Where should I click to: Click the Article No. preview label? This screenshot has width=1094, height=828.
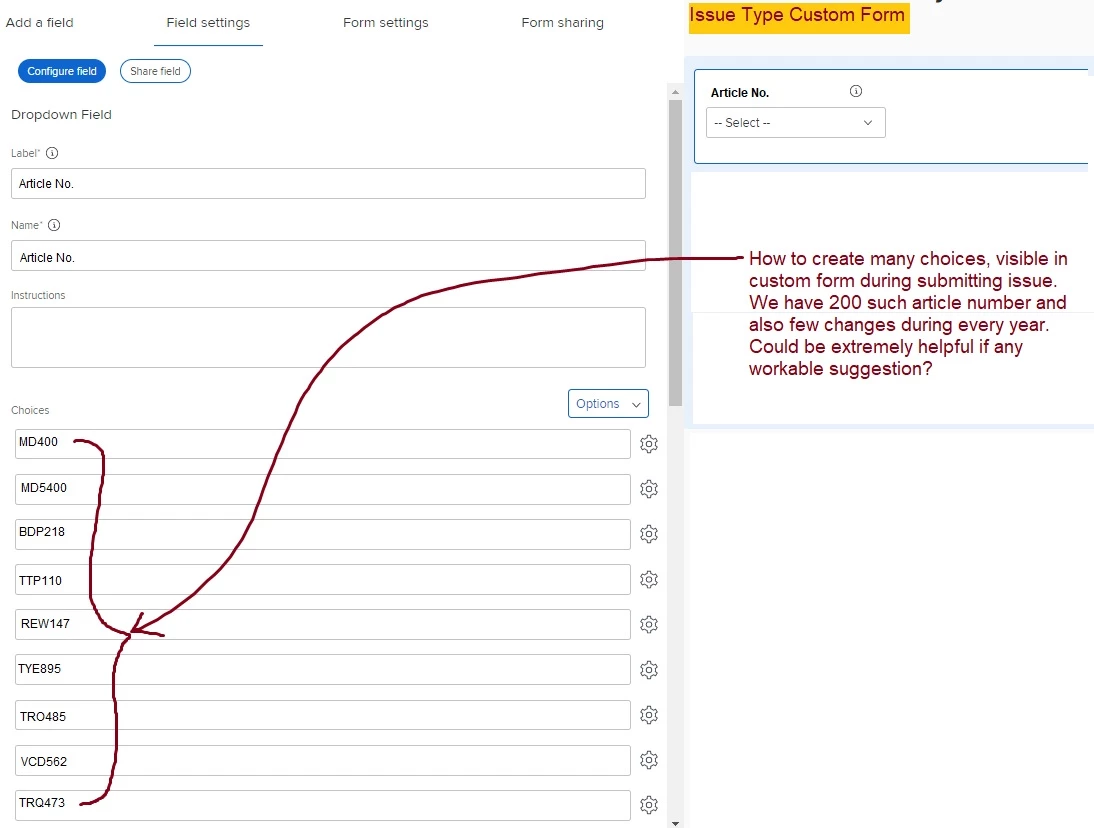[740, 93]
